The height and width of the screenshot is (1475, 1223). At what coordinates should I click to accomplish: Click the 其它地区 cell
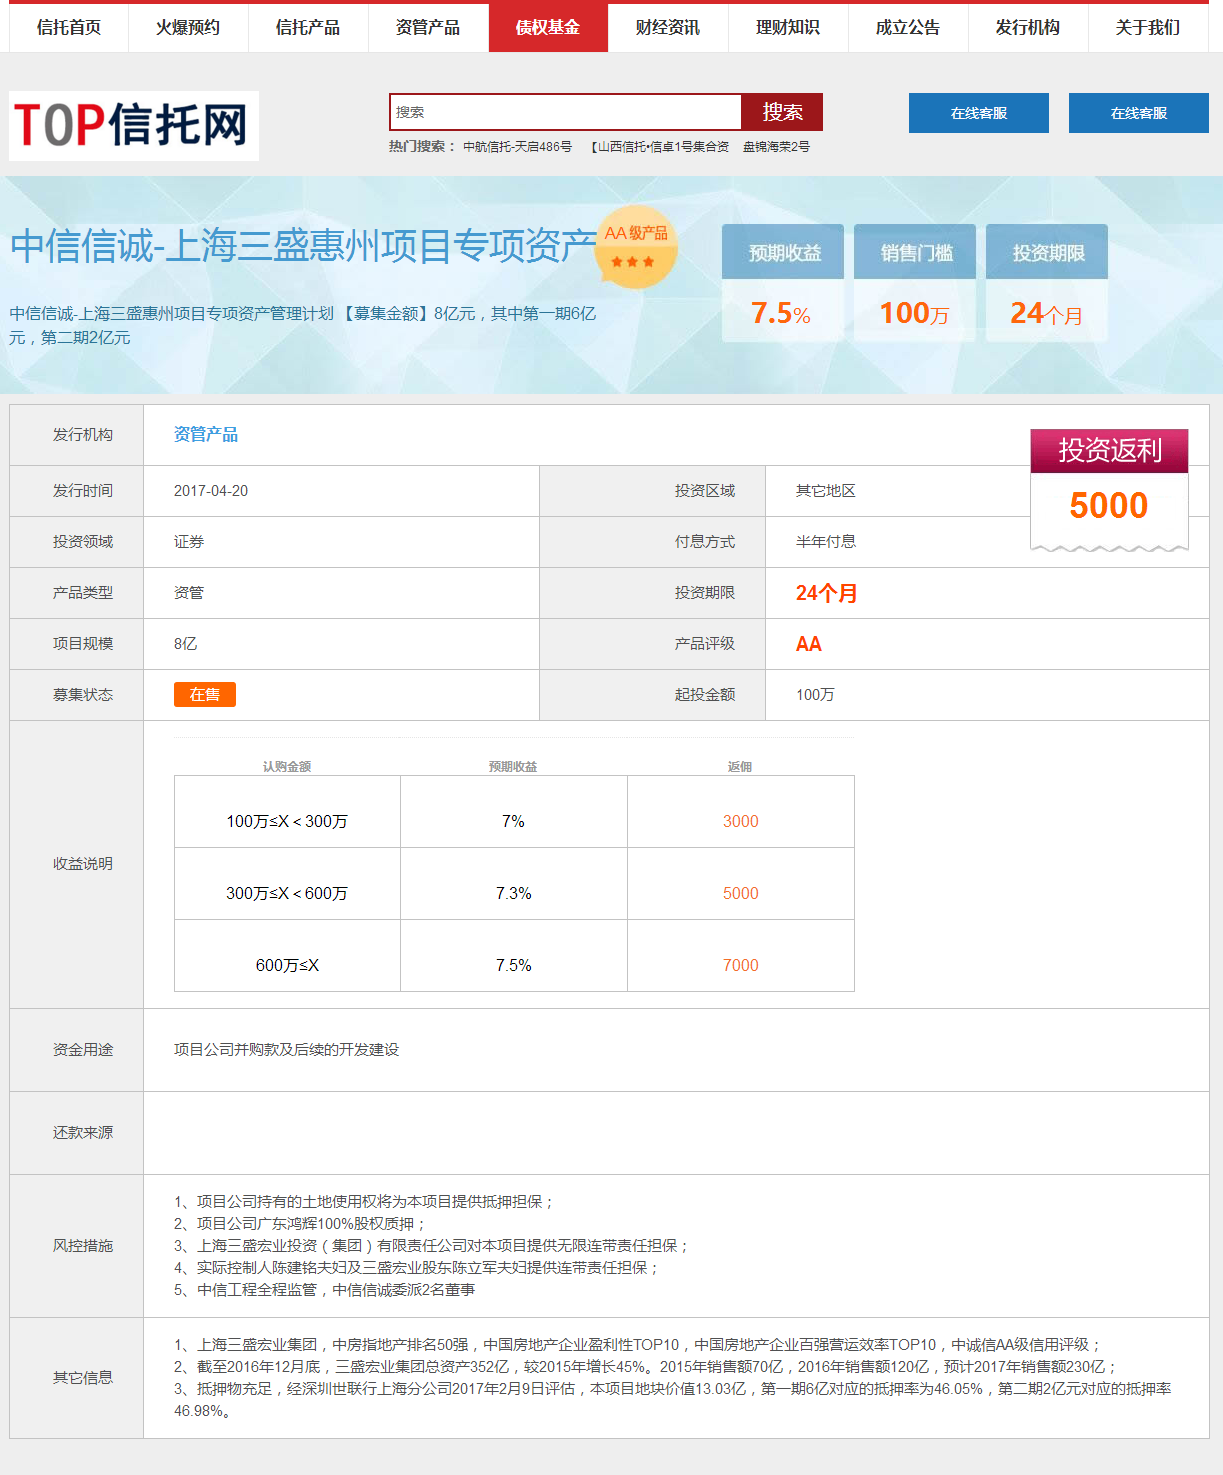click(x=826, y=491)
